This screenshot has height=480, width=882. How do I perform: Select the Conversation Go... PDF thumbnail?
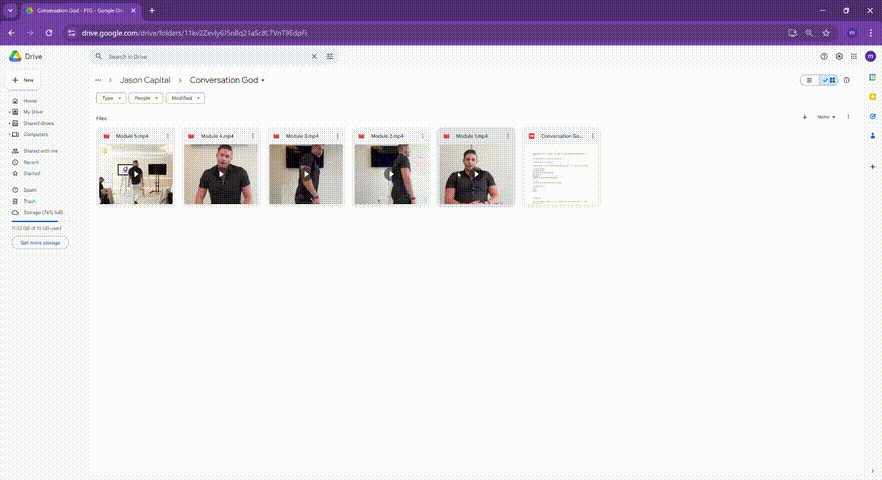(x=561, y=174)
